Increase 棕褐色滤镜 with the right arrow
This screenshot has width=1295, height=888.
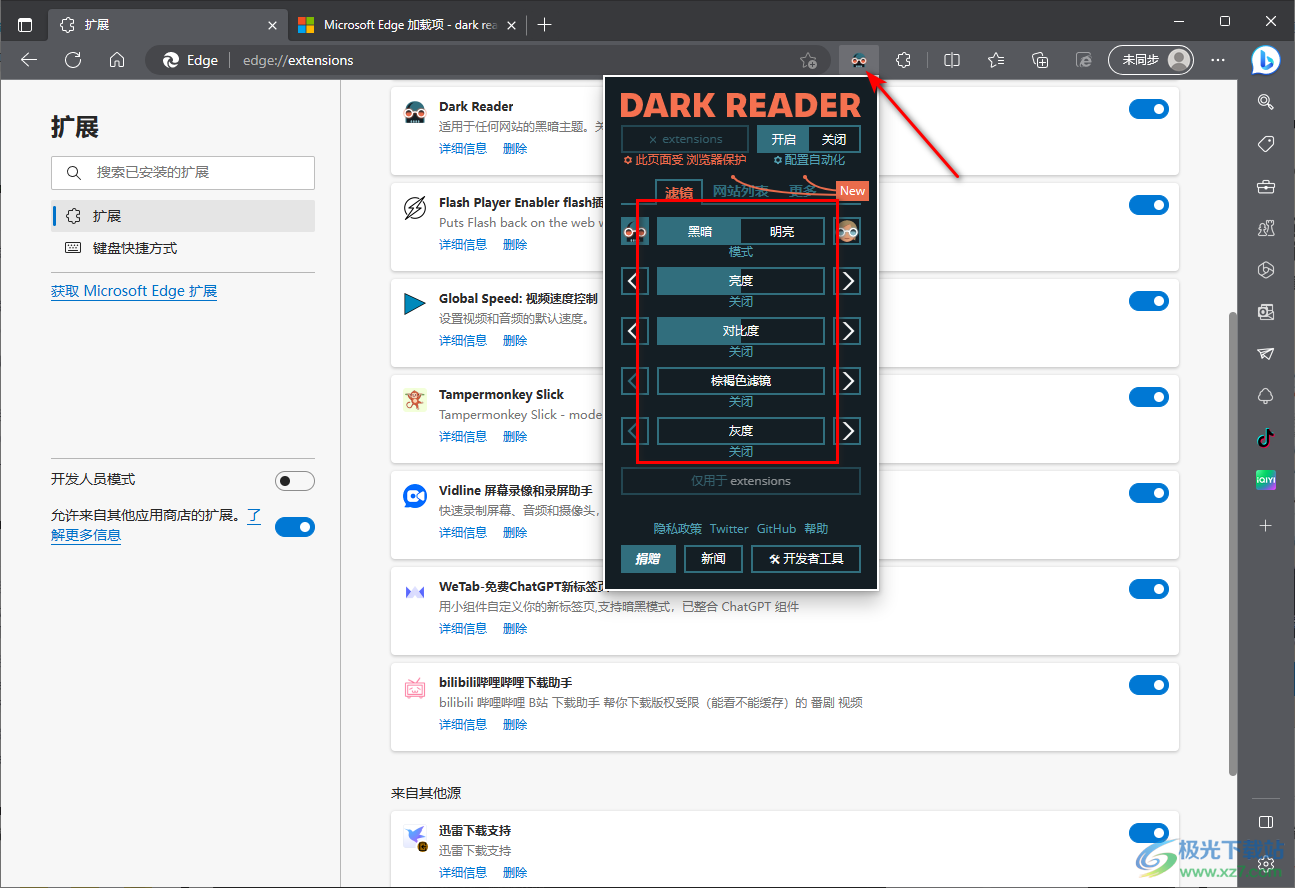pyautogui.click(x=848, y=381)
